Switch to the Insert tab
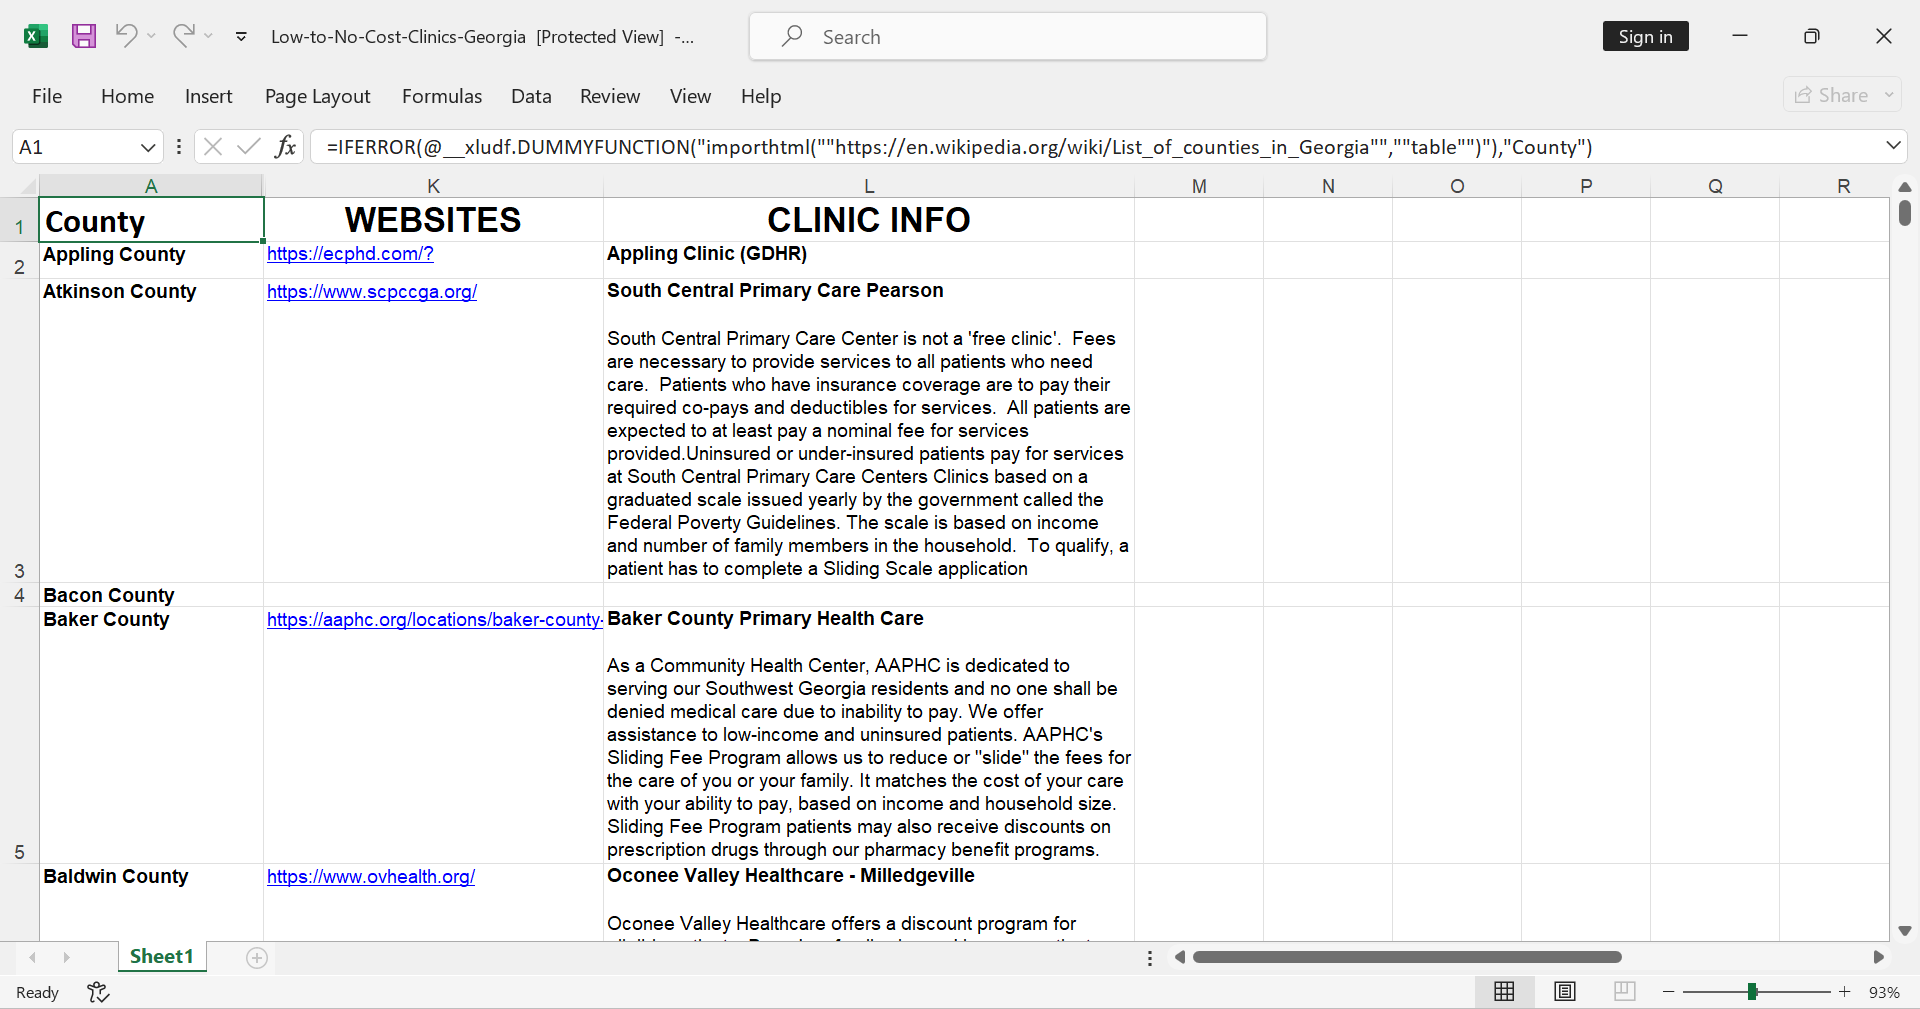 click(208, 96)
